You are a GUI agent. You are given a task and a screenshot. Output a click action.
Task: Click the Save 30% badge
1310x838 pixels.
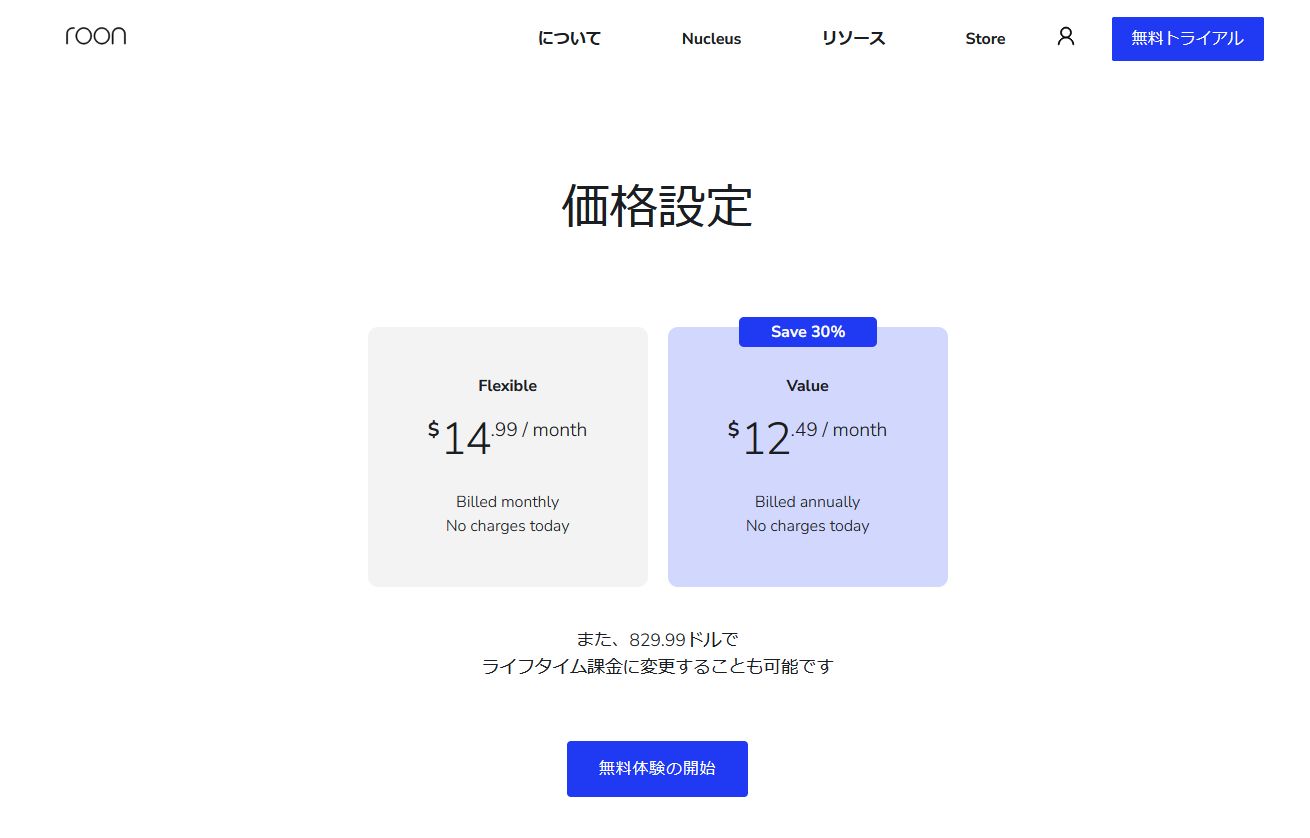click(x=808, y=332)
